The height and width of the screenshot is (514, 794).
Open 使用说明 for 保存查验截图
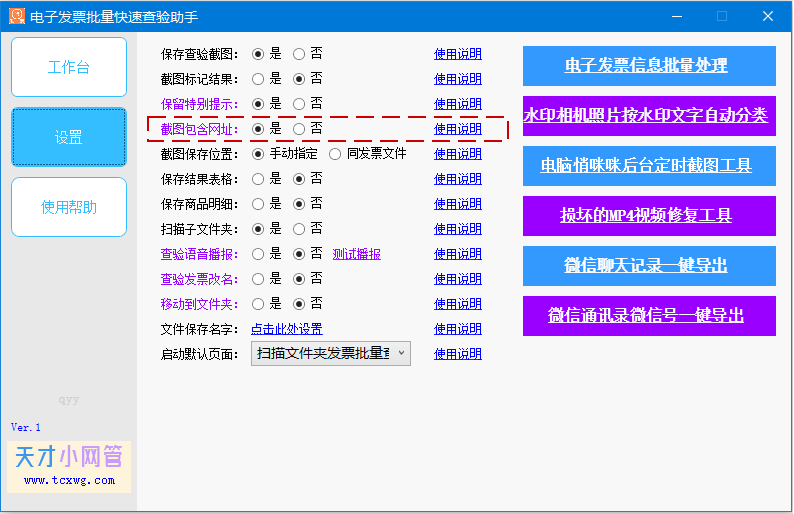458,54
